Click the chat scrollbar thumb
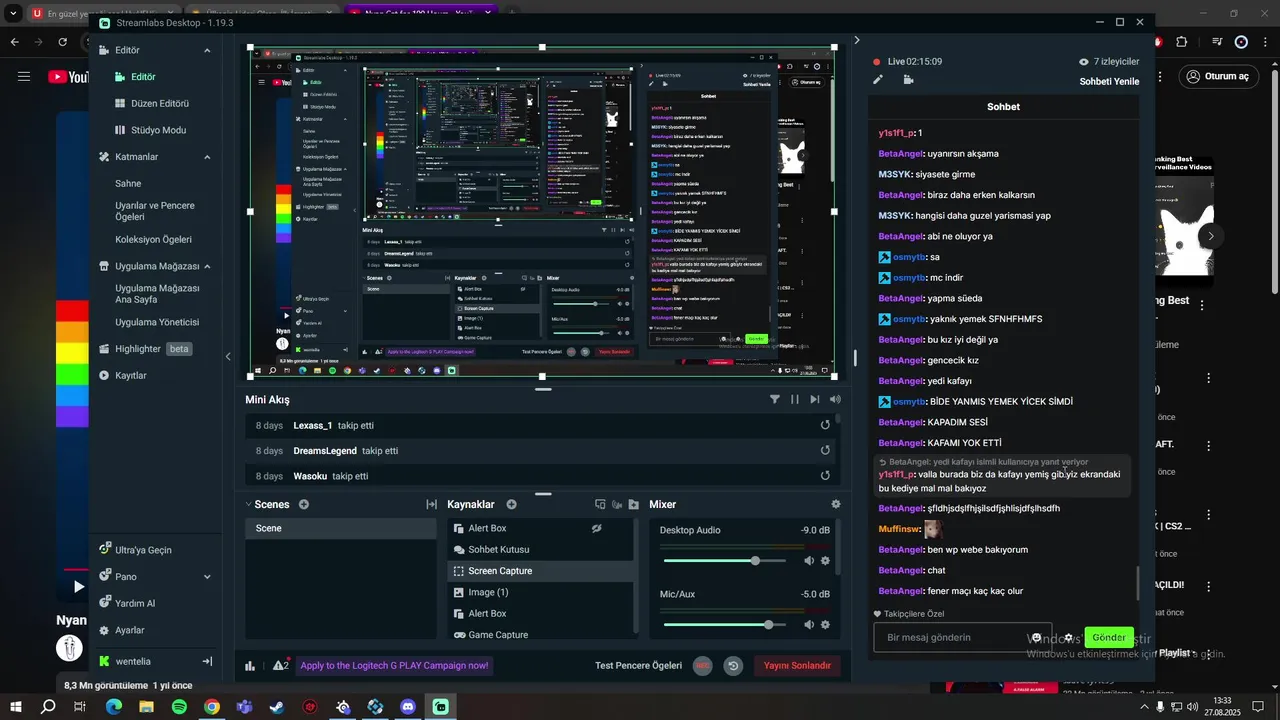 [x=1137, y=582]
